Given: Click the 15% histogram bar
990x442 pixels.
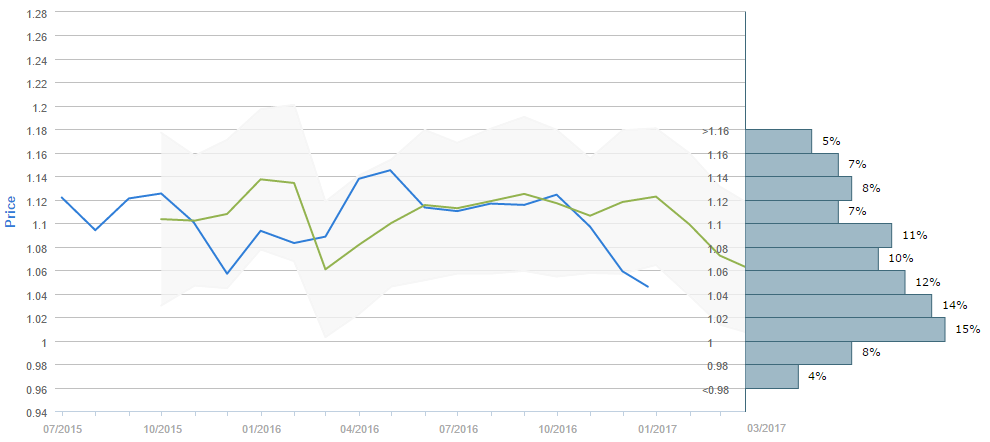Looking at the screenshot, I should (845, 330).
